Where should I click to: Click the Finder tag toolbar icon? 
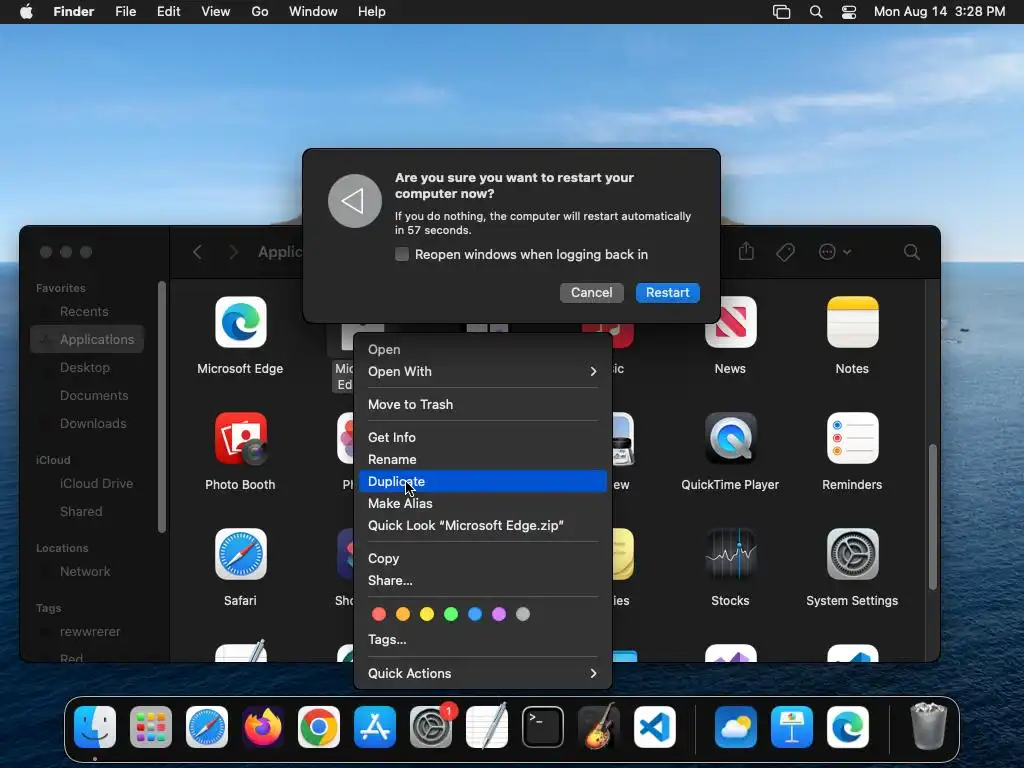pos(785,252)
